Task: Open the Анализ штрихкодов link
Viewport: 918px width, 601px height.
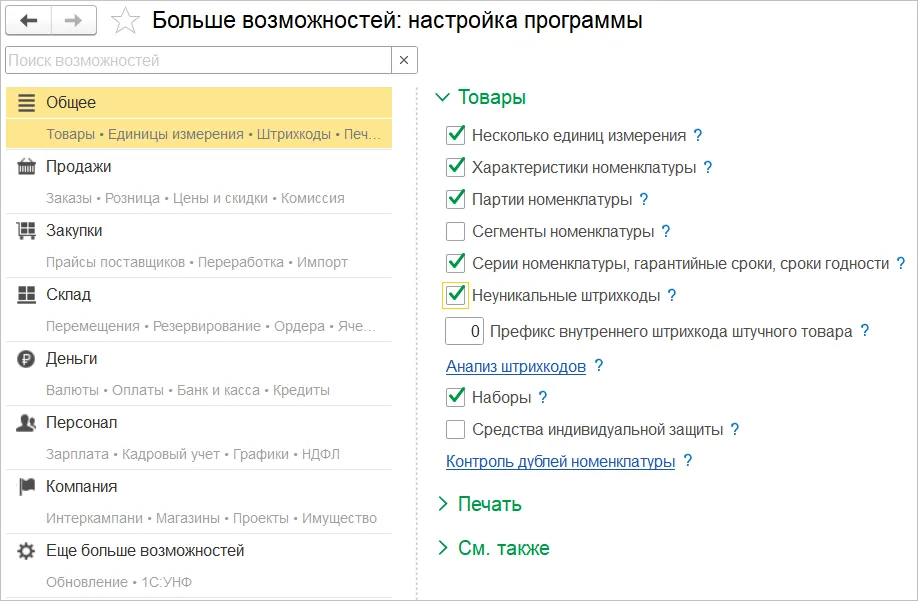Action: tap(516, 367)
